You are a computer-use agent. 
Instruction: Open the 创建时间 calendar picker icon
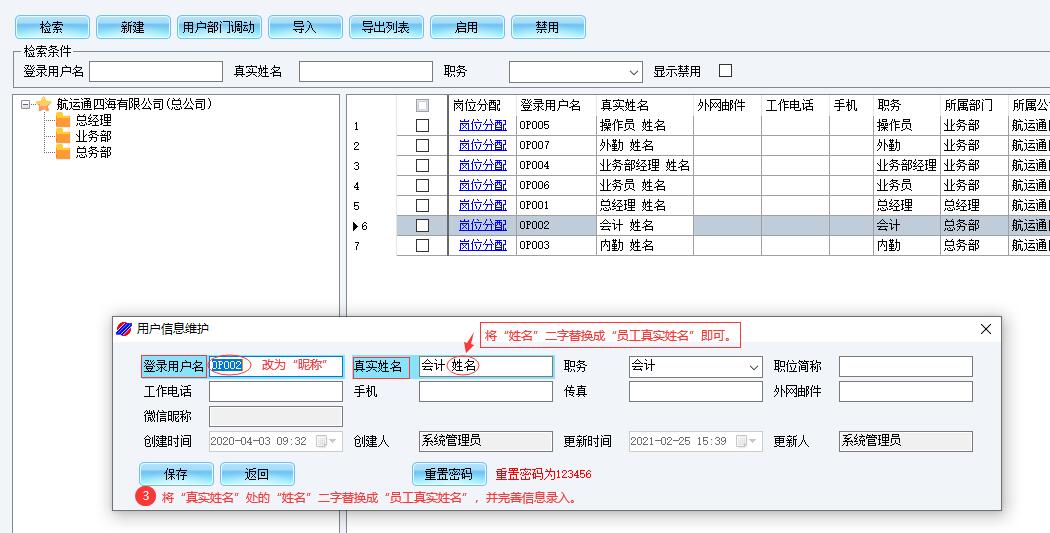coord(321,441)
